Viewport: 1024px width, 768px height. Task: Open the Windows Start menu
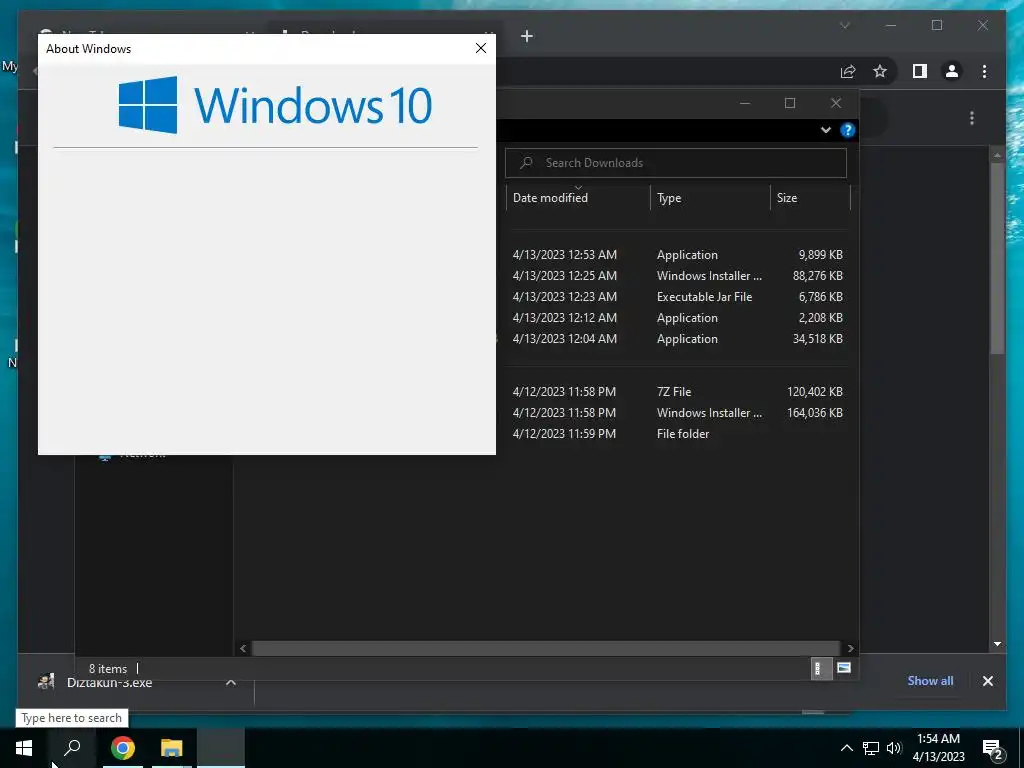(x=24, y=748)
